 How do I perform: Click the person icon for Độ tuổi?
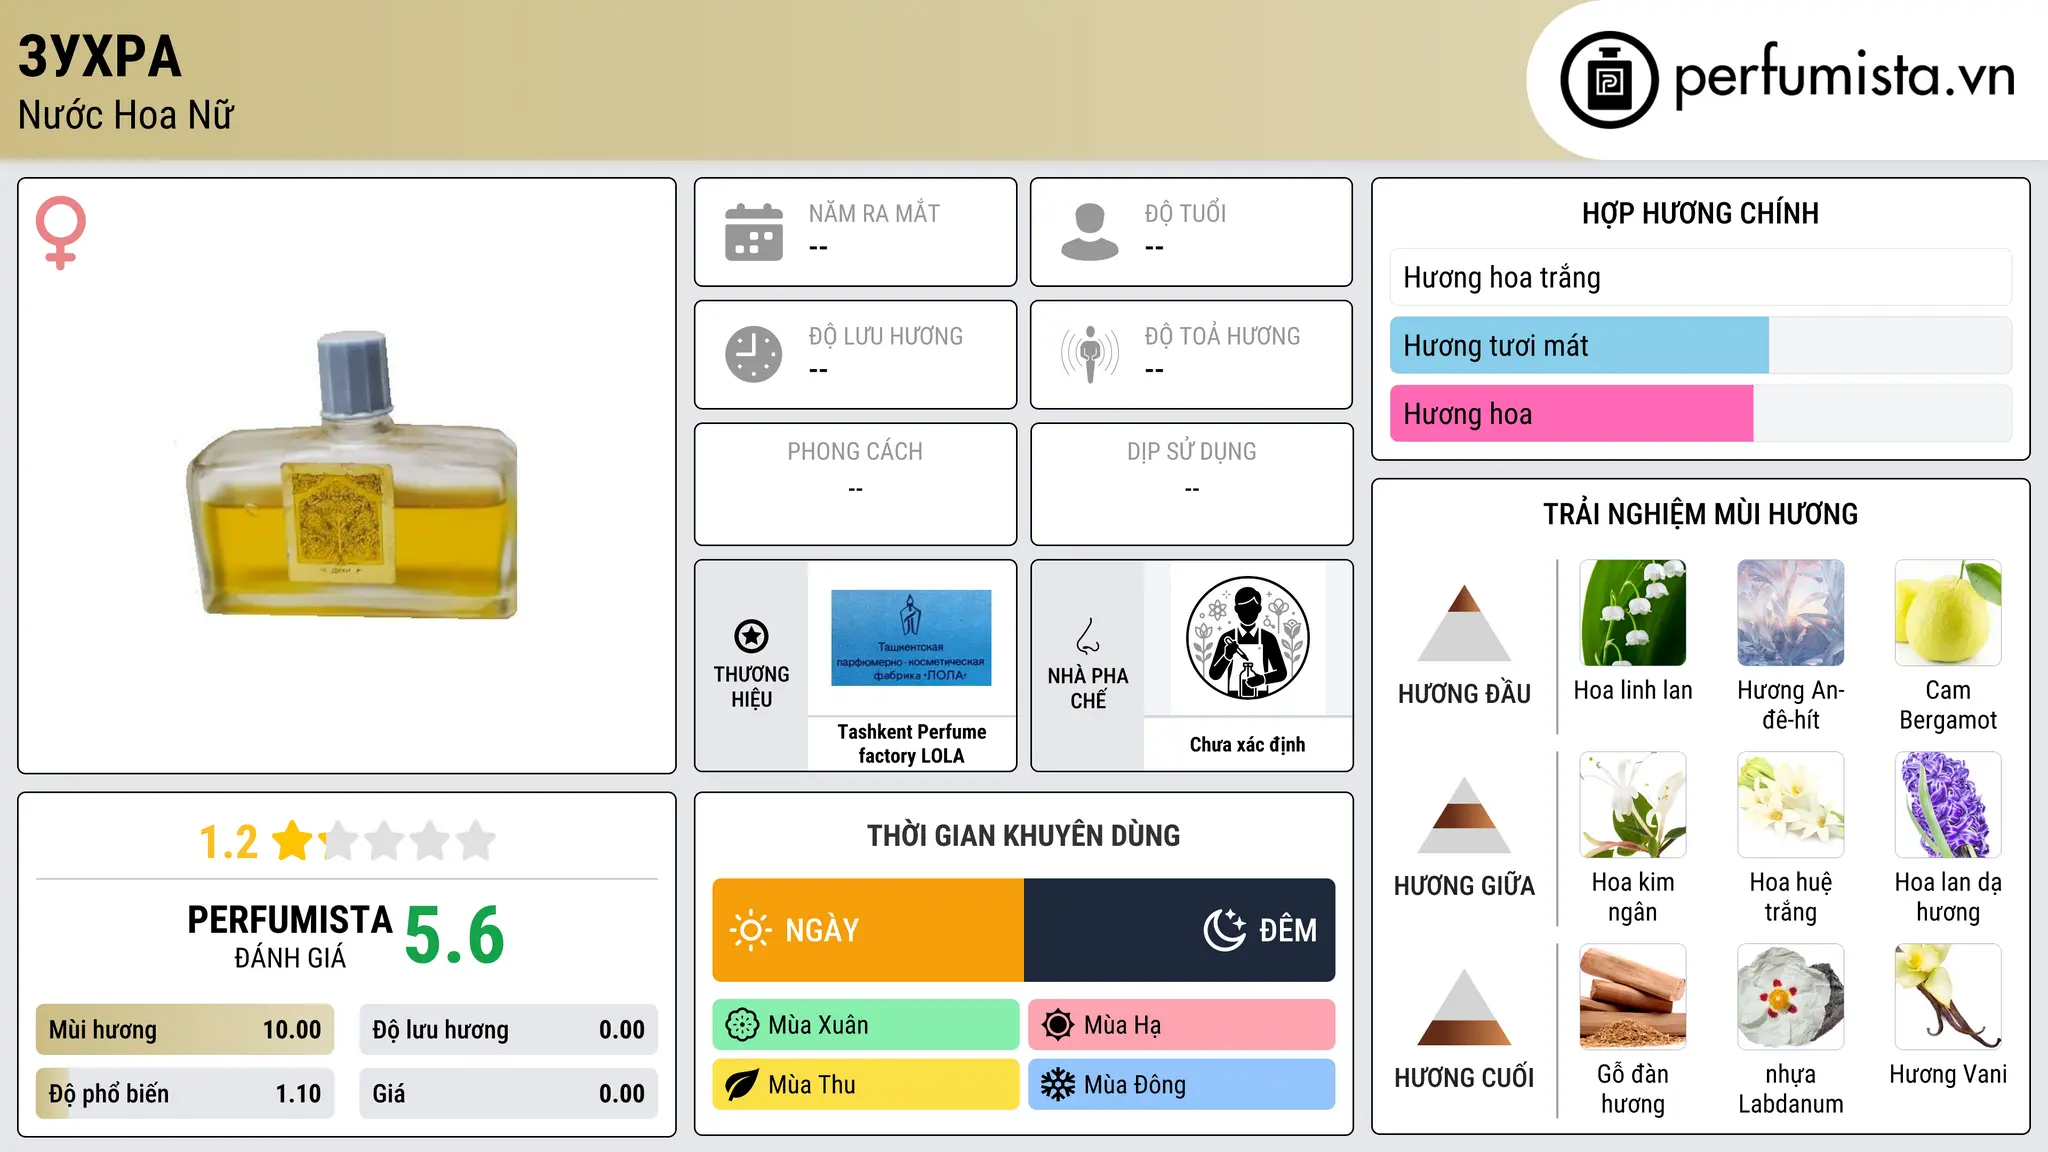tap(1089, 232)
